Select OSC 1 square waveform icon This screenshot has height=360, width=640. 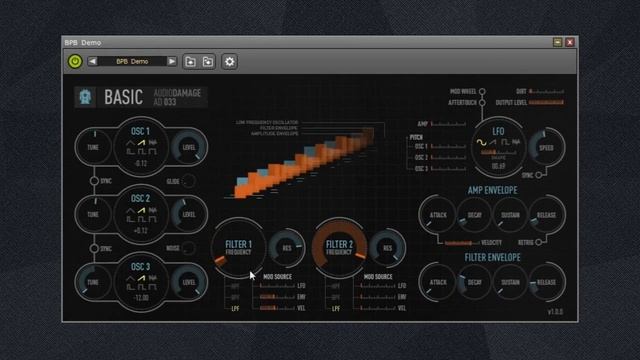(141, 152)
